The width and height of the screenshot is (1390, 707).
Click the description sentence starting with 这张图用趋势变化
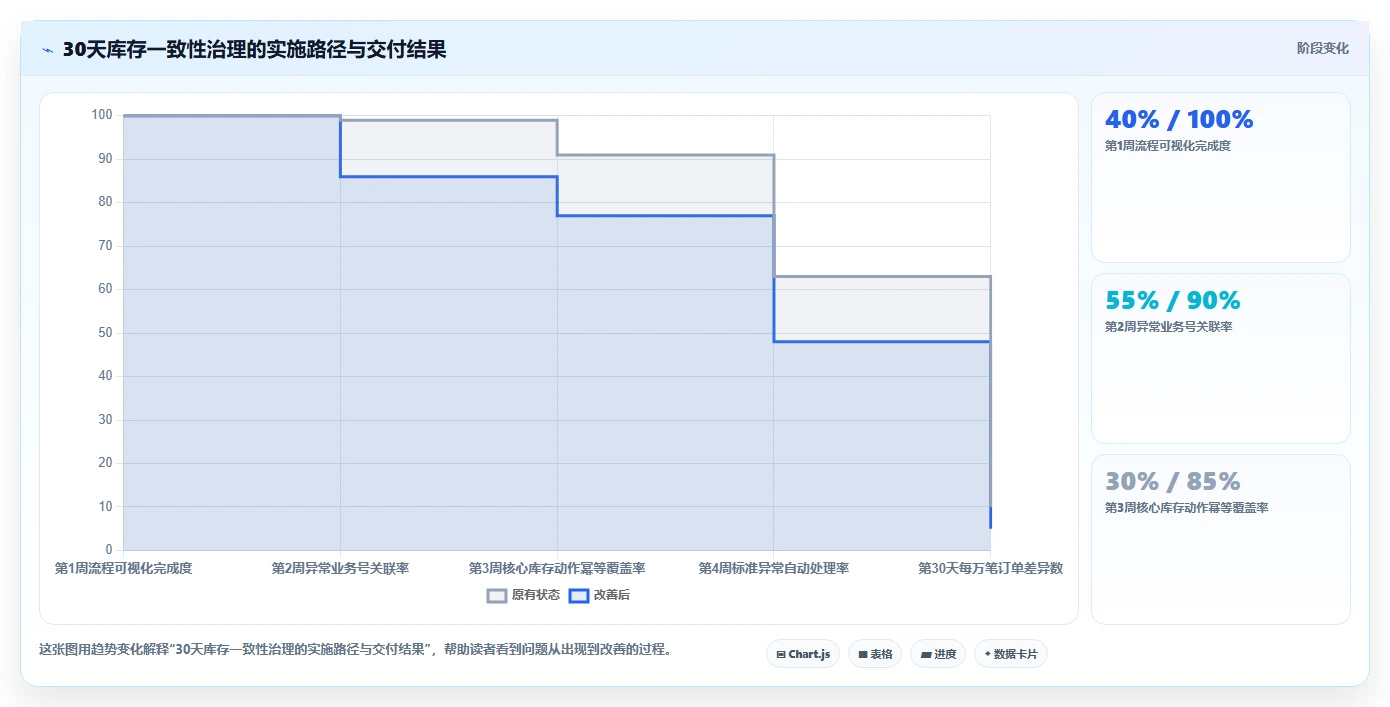pyautogui.click(x=355, y=649)
